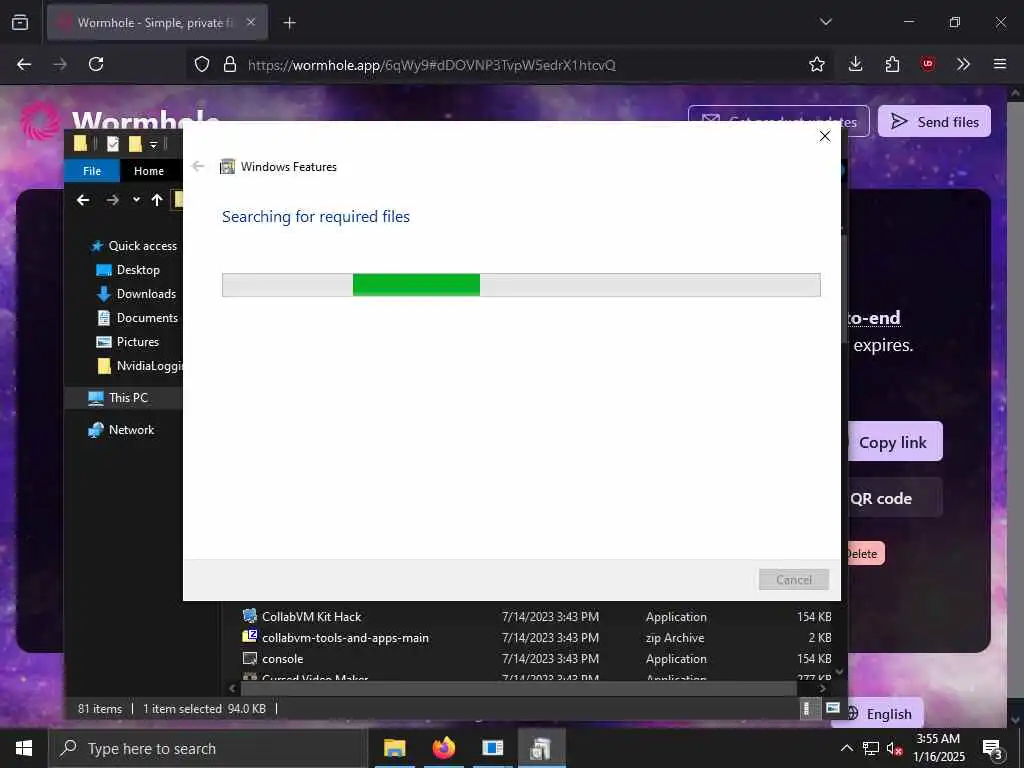Screen dimensions: 1024x768
Task: Switch Explorer to large icons view
Action: coord(833,709)
